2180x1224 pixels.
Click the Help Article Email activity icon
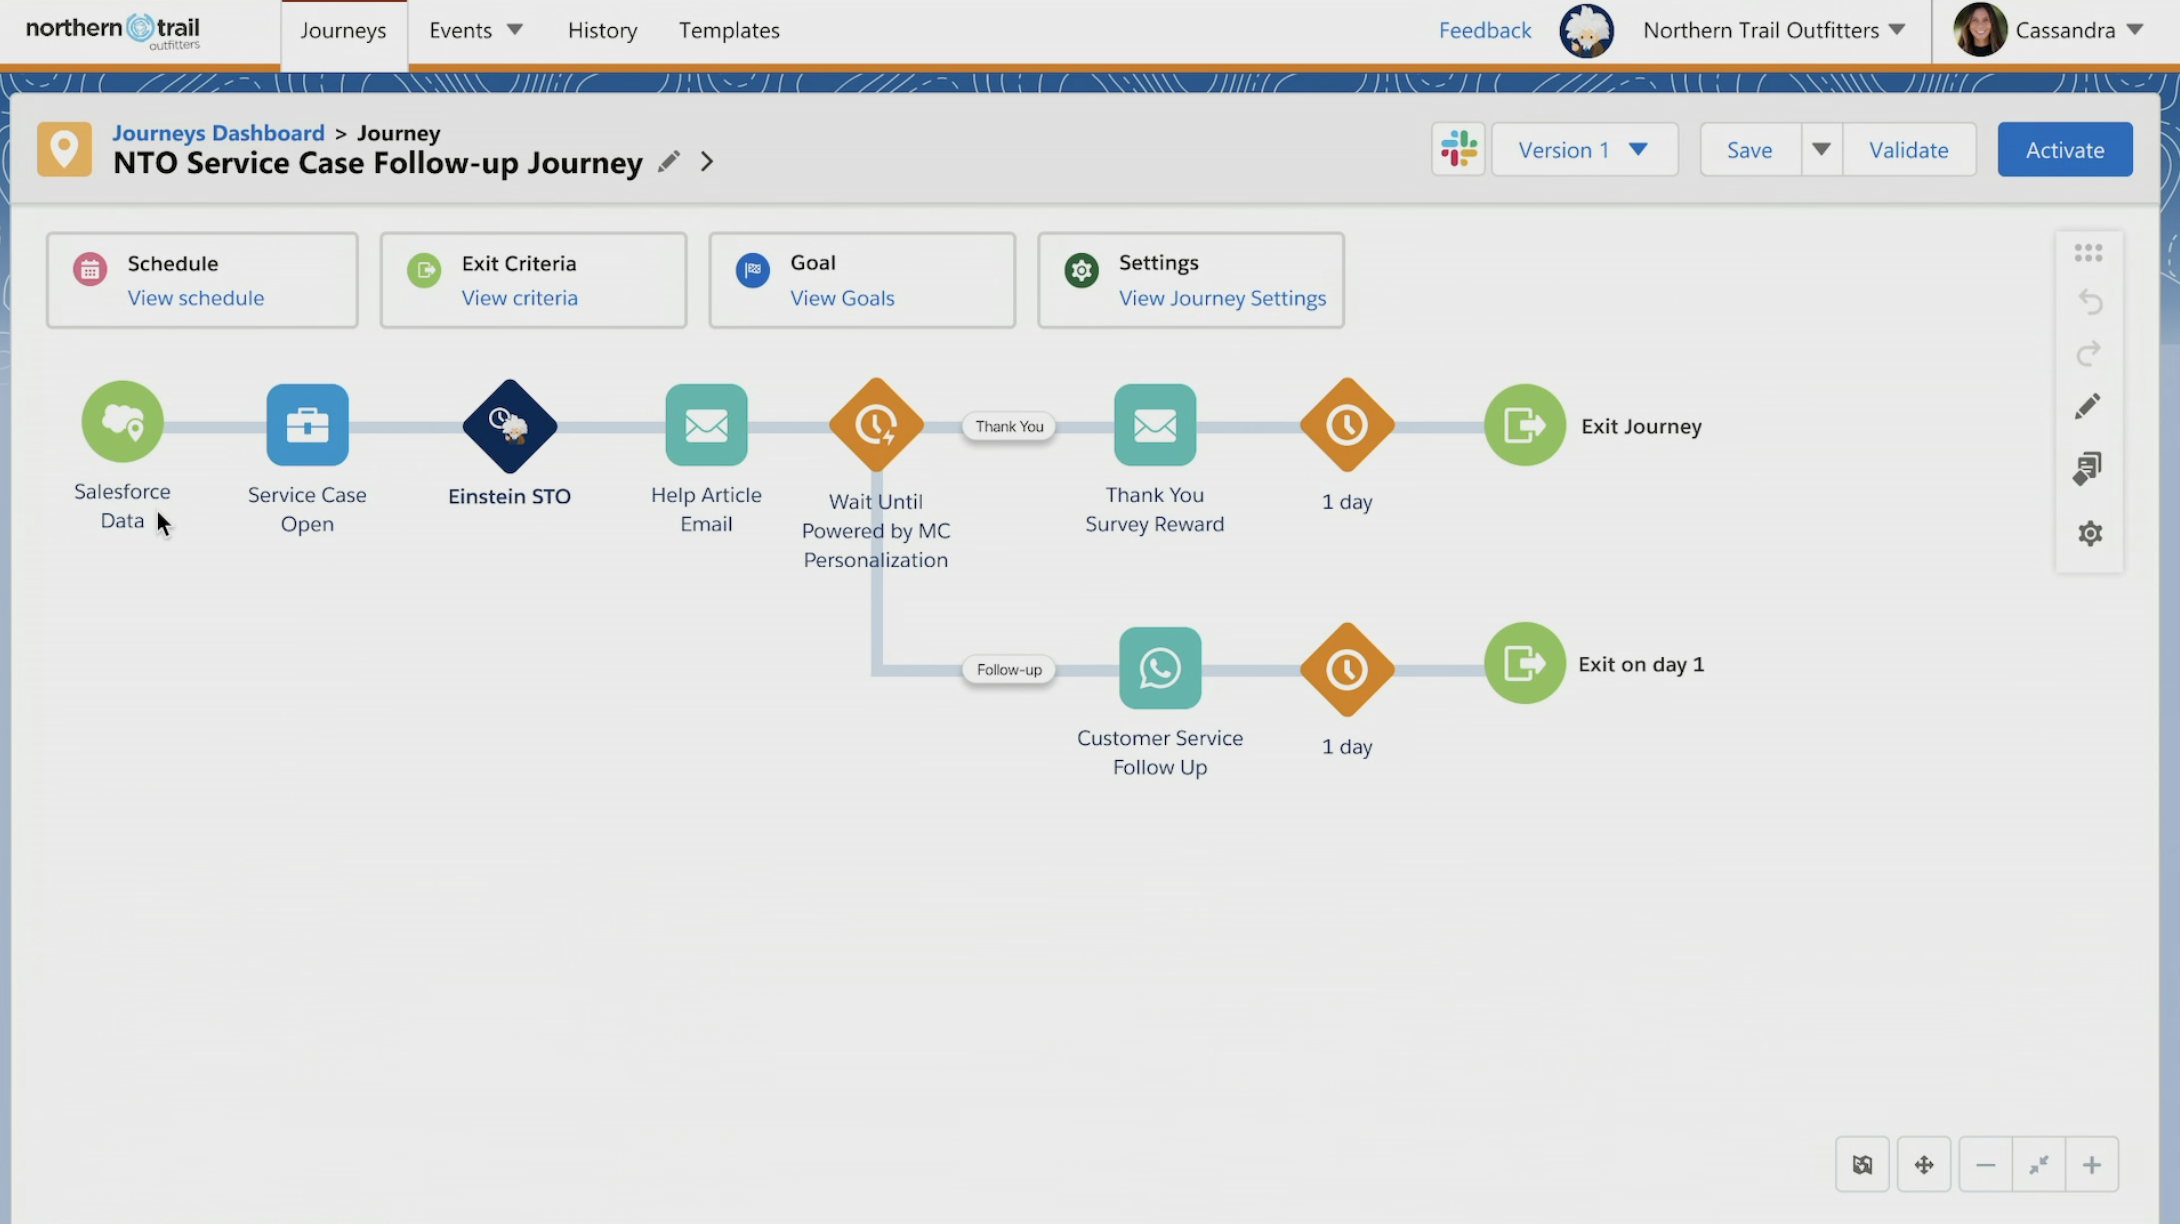pyautogui.click(x=706, y=425)
